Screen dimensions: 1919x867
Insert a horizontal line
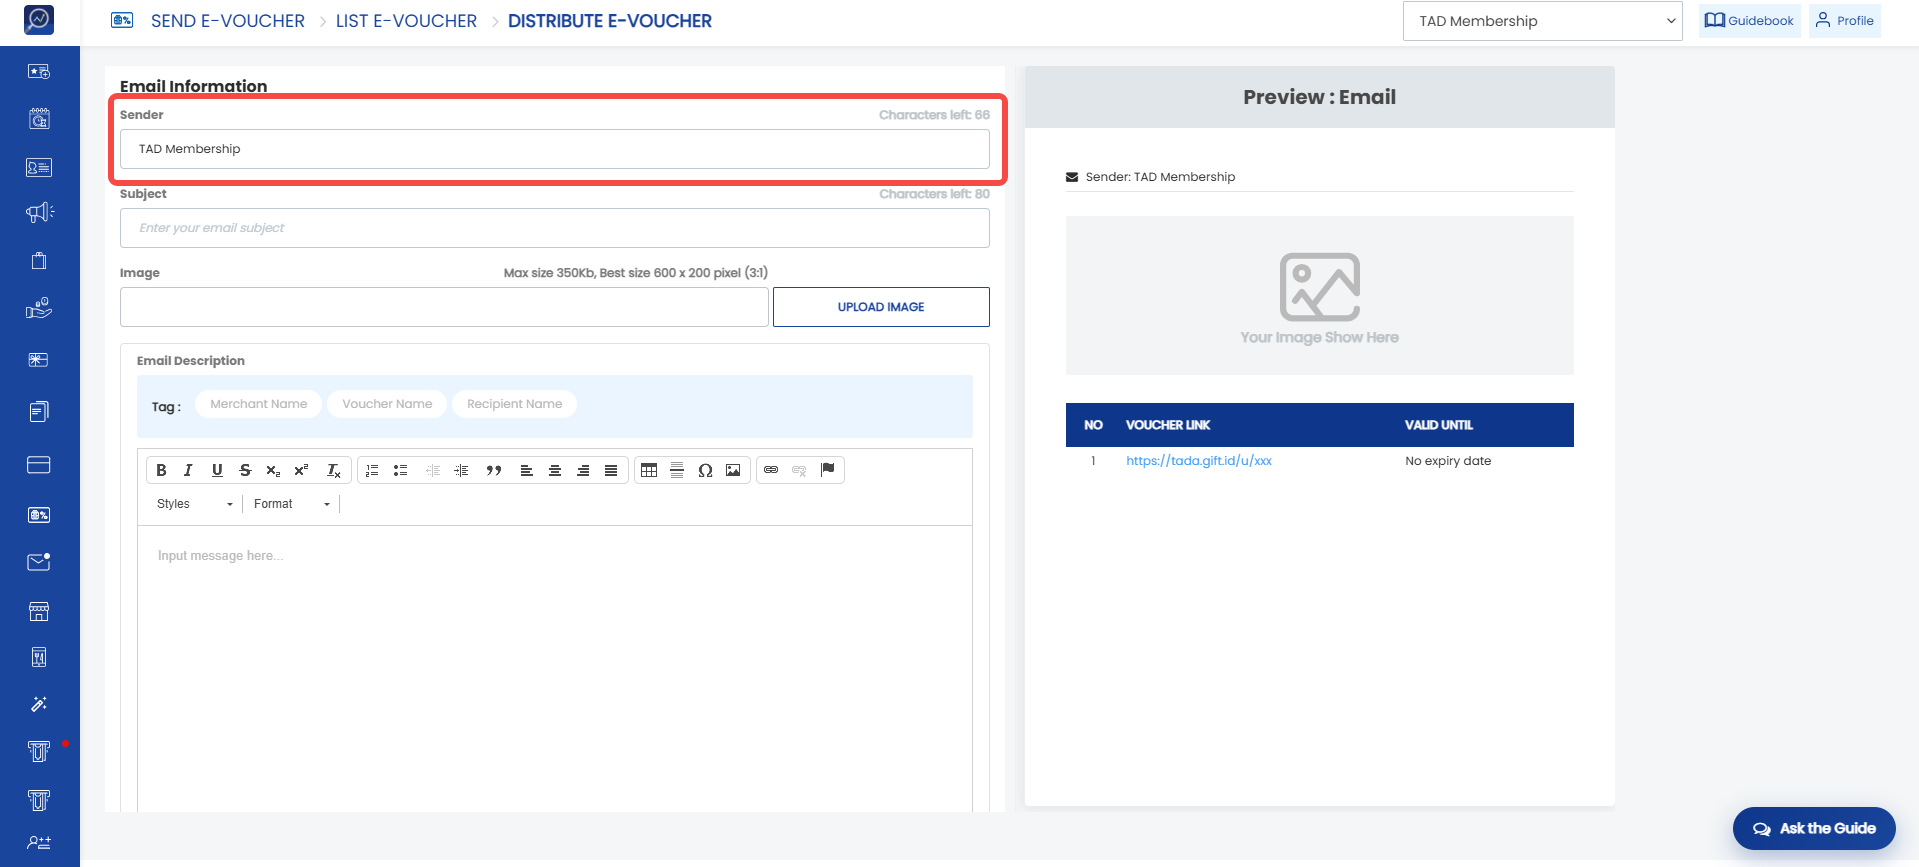point(677,470)
